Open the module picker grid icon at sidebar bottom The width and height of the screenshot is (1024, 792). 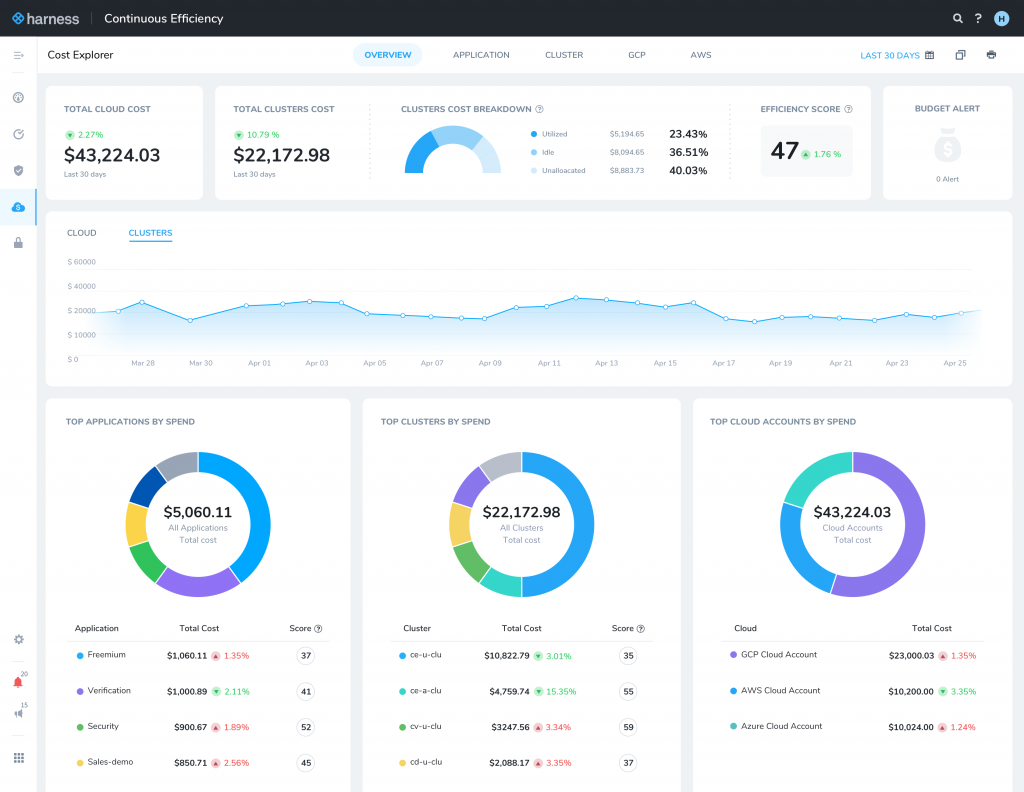click(x=17, y=757)
